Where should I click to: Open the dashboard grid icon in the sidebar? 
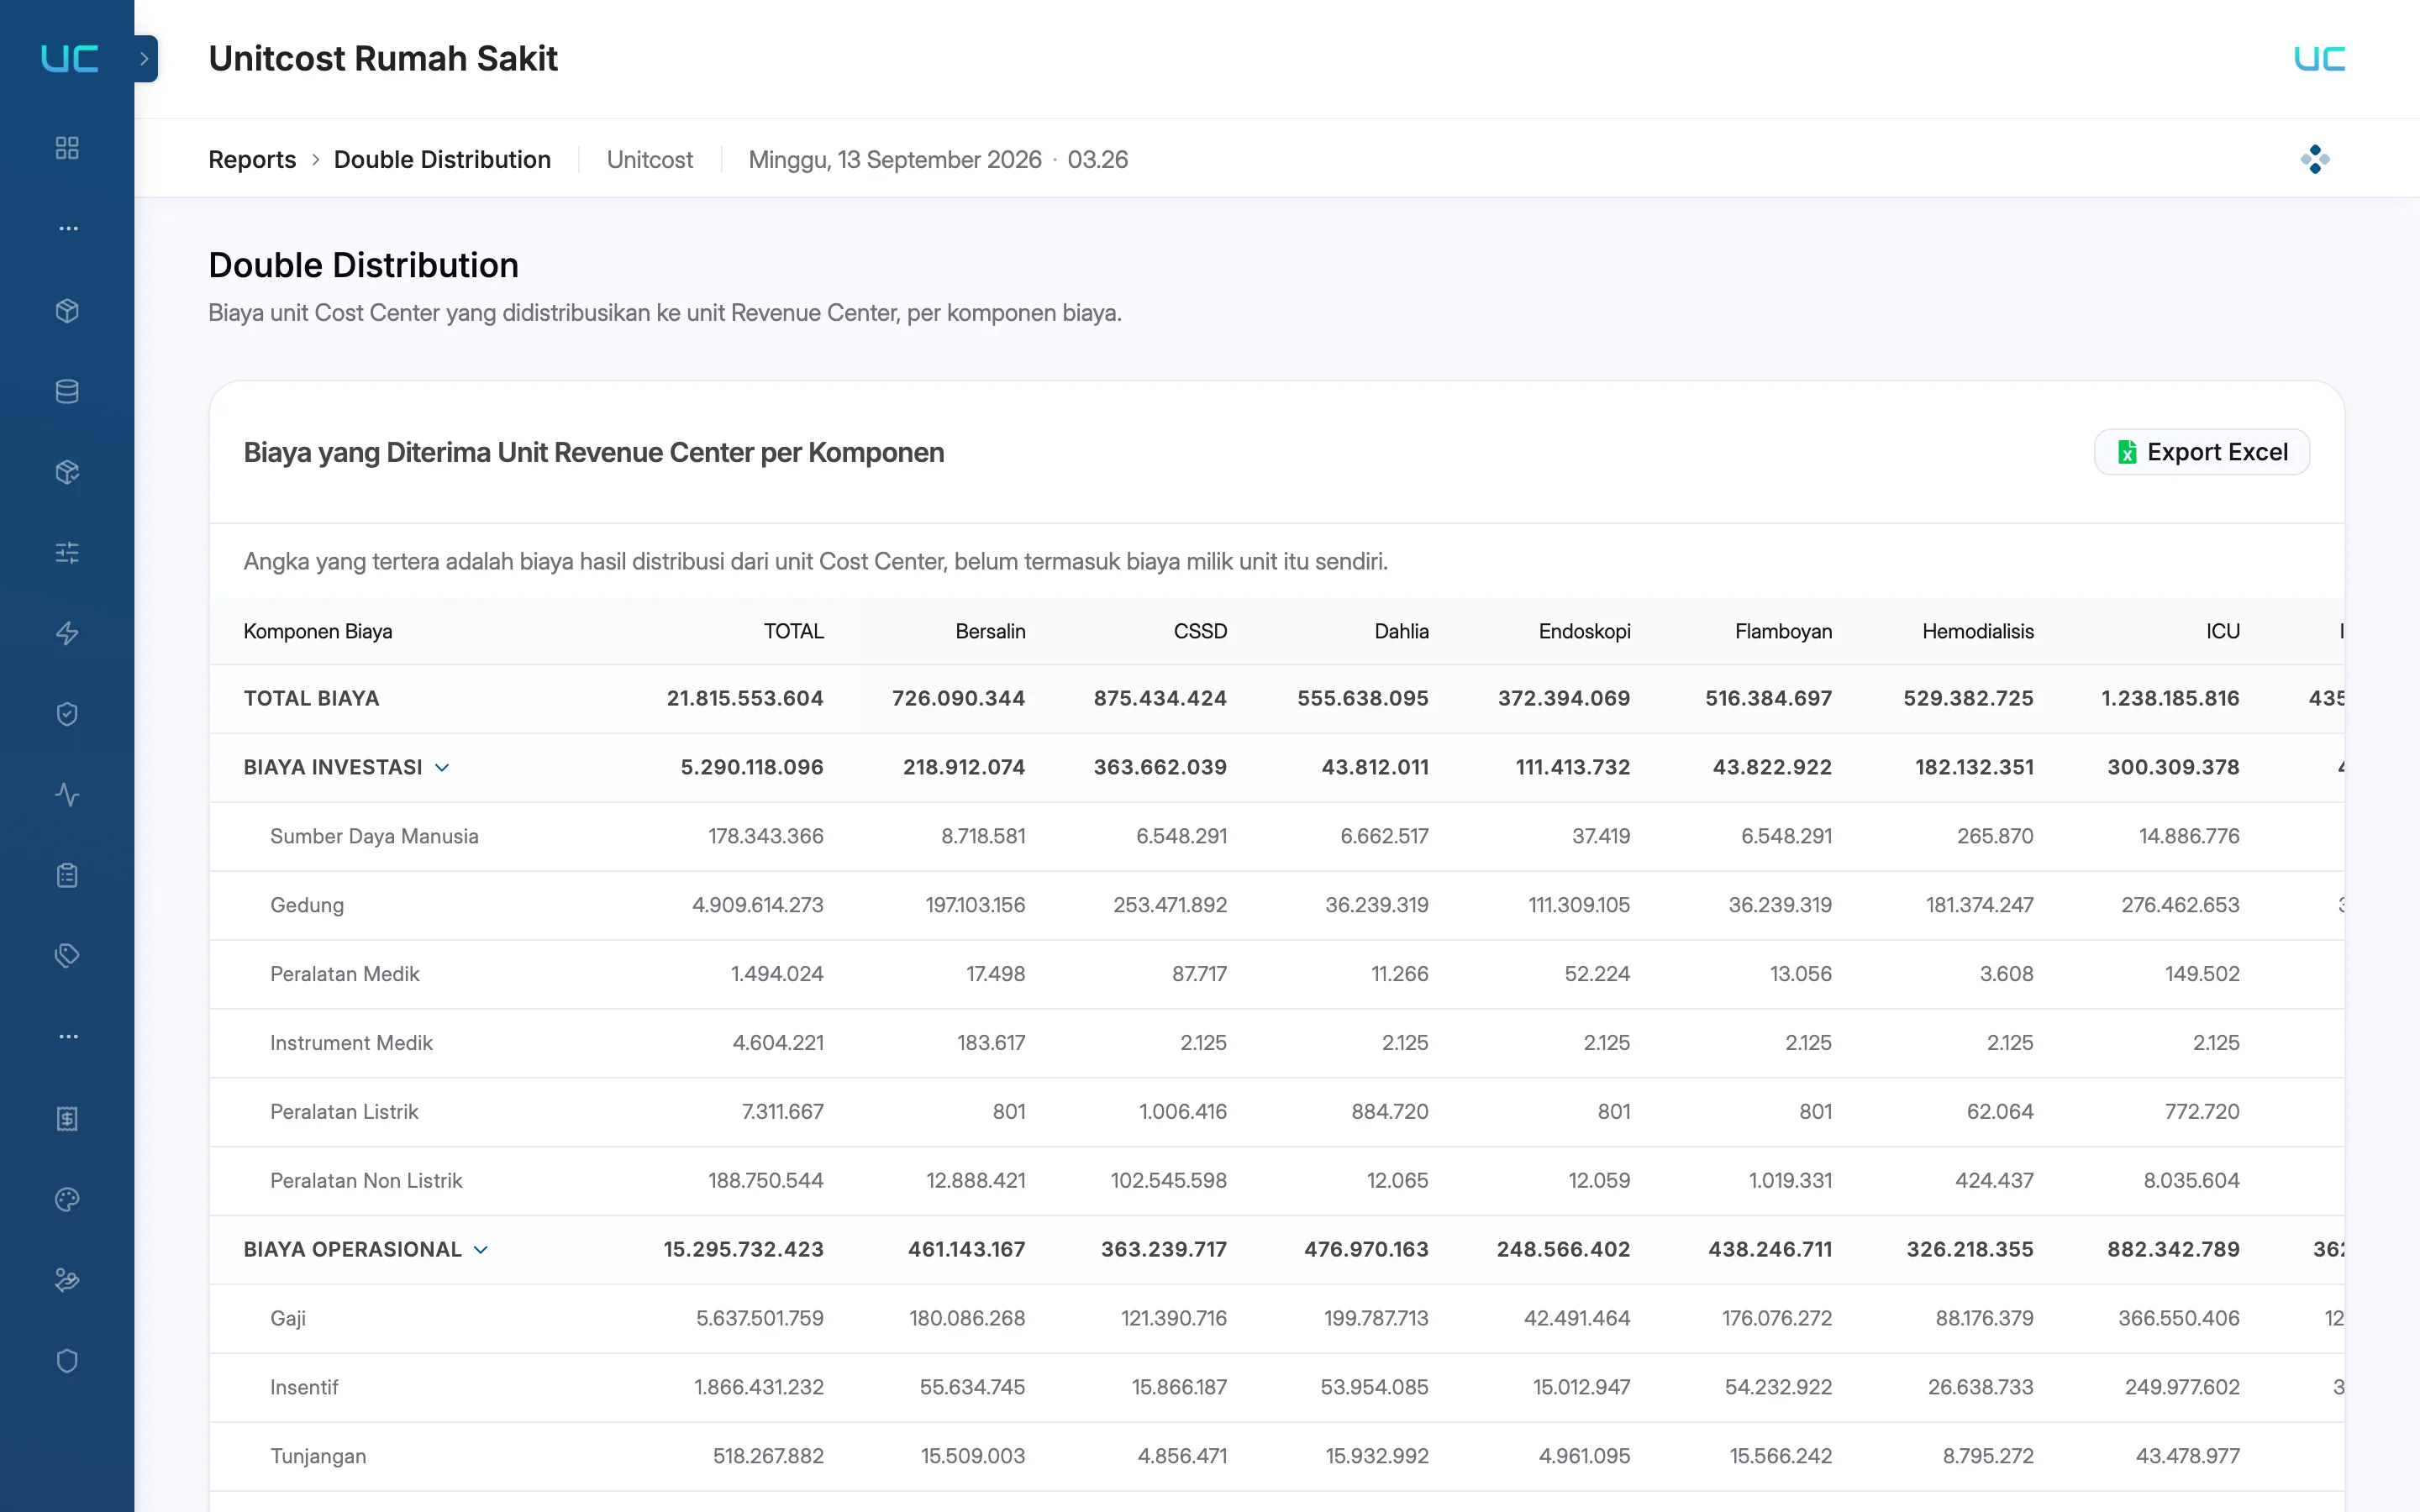pos(67,148)
